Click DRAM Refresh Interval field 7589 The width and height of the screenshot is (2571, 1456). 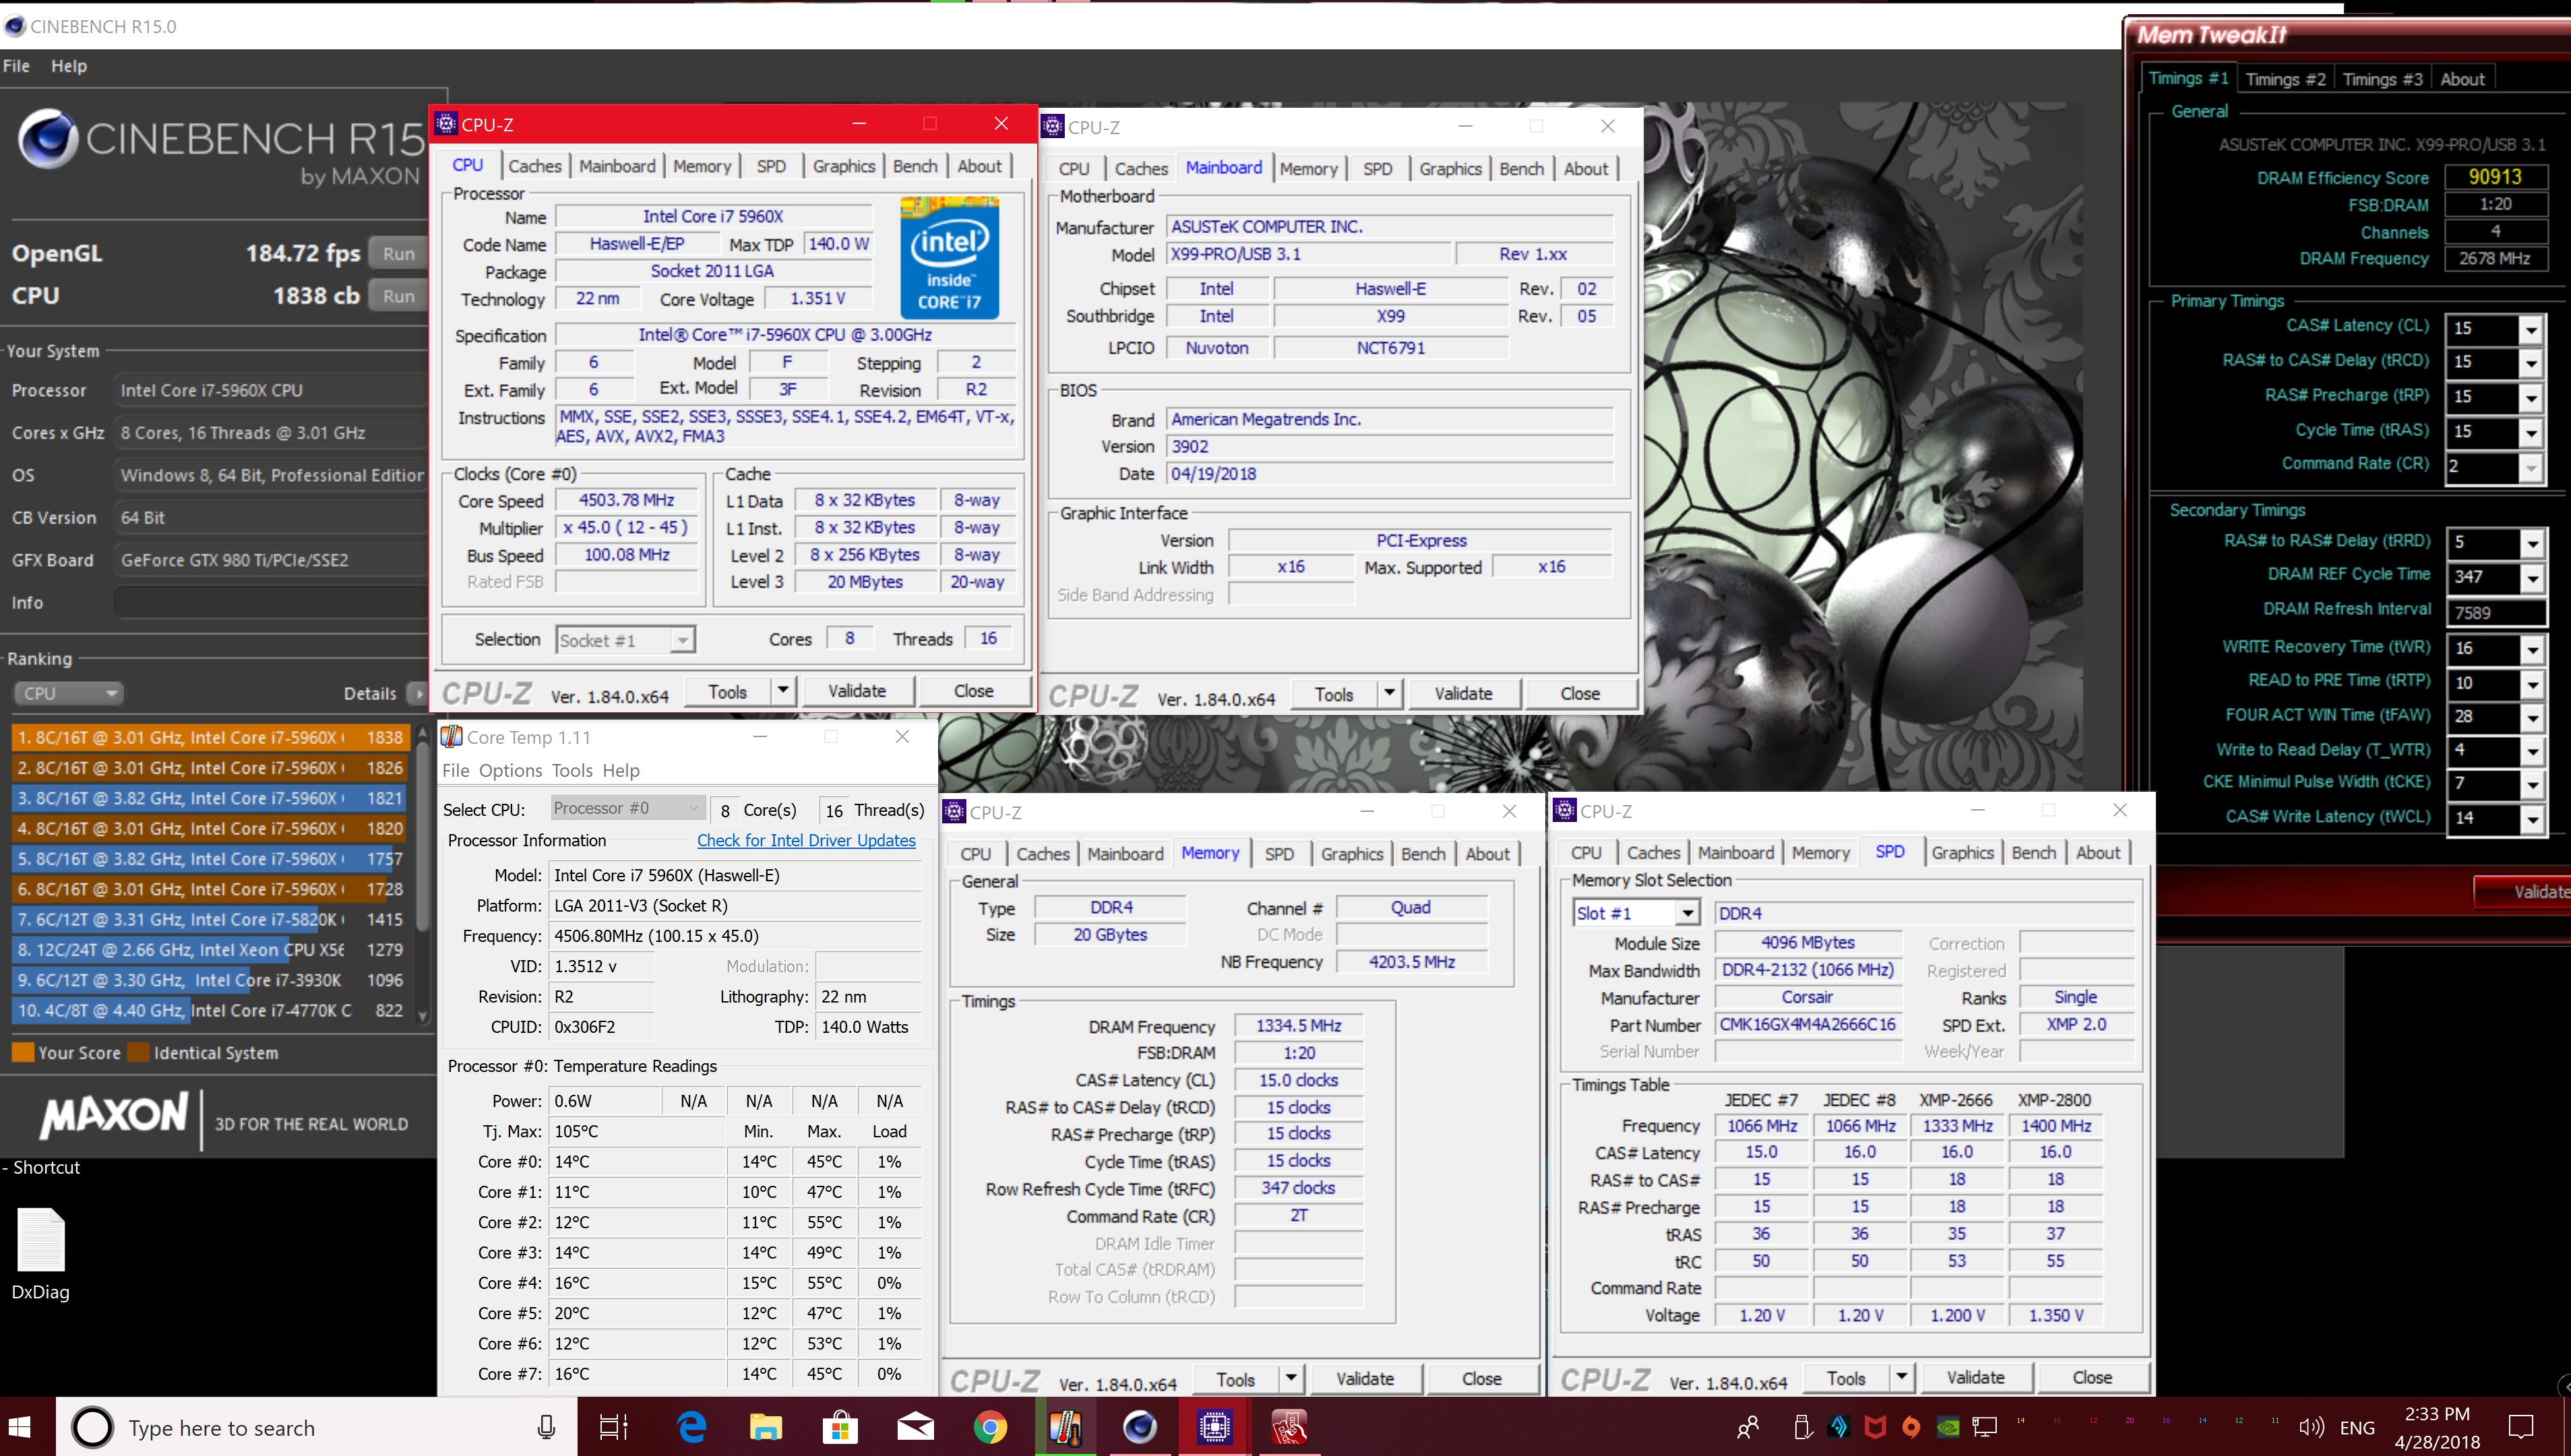click(x=2496, y=612)
